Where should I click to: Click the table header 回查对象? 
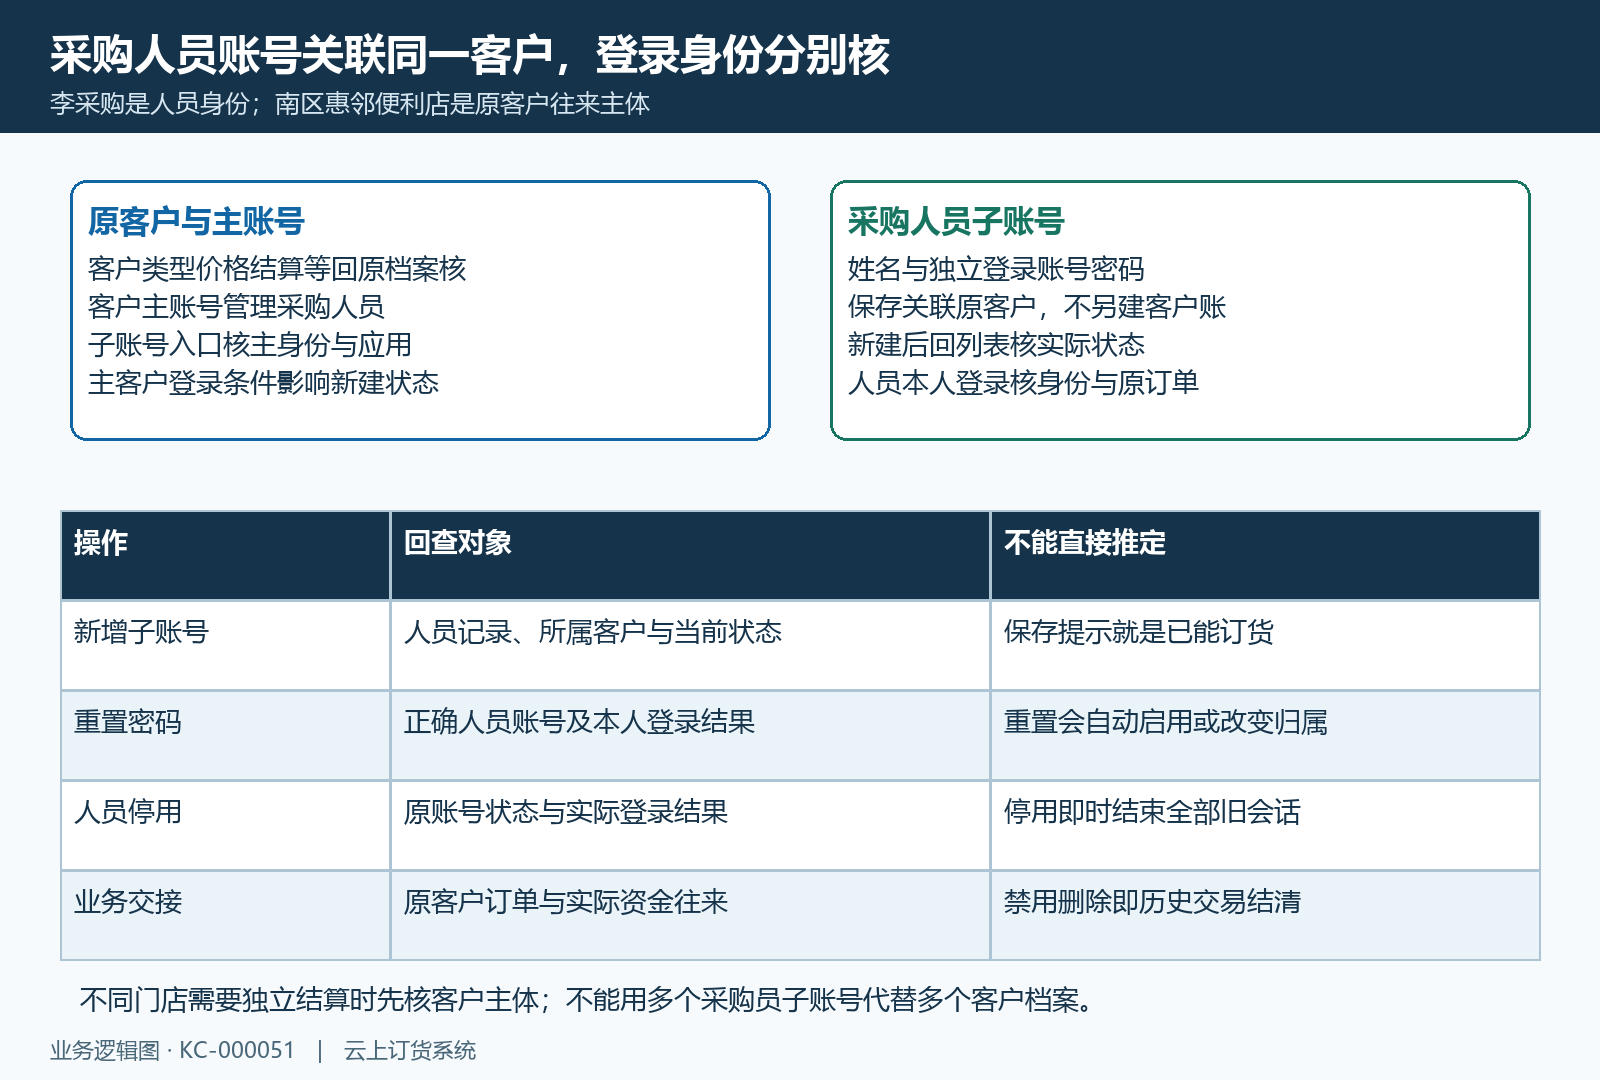coord(690,556)
